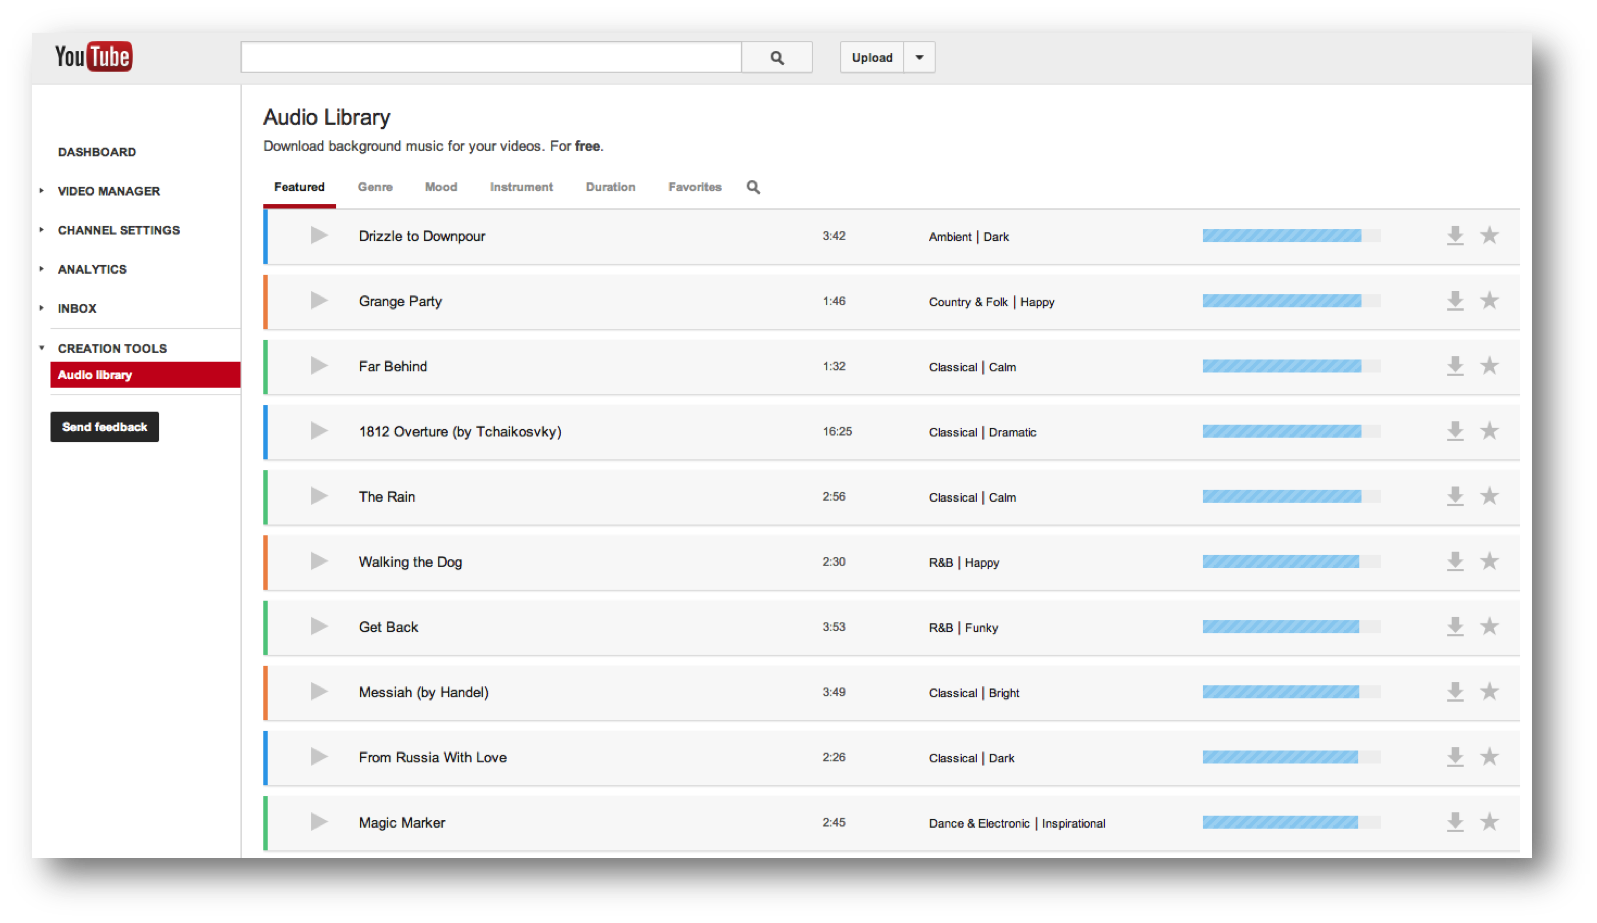Click the search magnifier beside Favorites tab

(x=753, y=187)
